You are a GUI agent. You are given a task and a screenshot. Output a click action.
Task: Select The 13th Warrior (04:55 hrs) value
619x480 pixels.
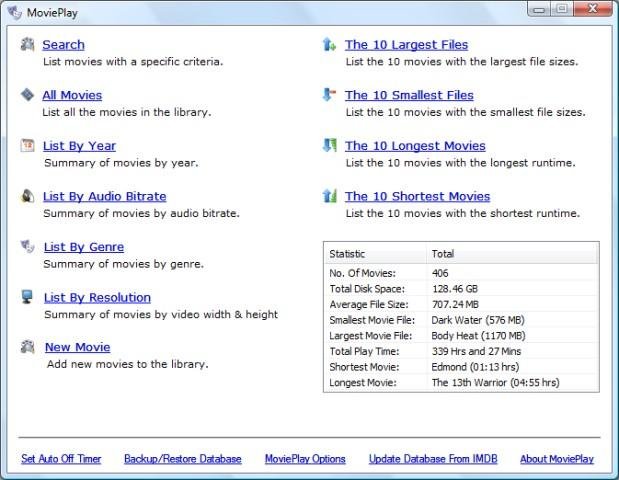click(495, 382)
